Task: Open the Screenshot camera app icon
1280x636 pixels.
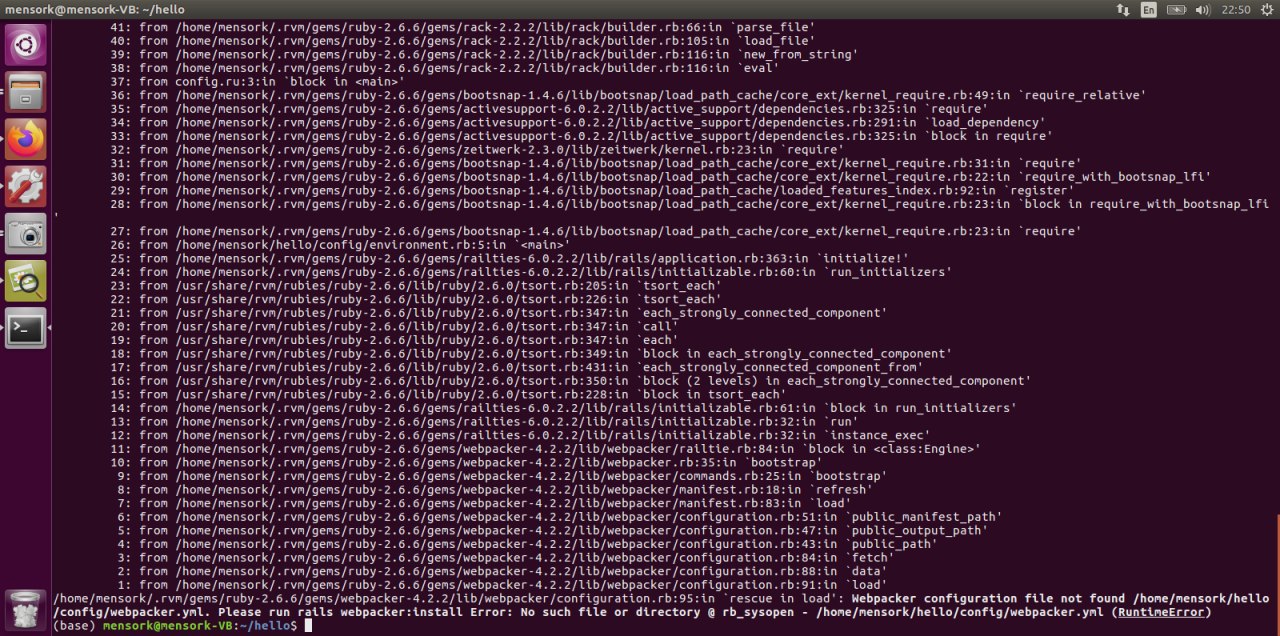Action: [26, 233]
